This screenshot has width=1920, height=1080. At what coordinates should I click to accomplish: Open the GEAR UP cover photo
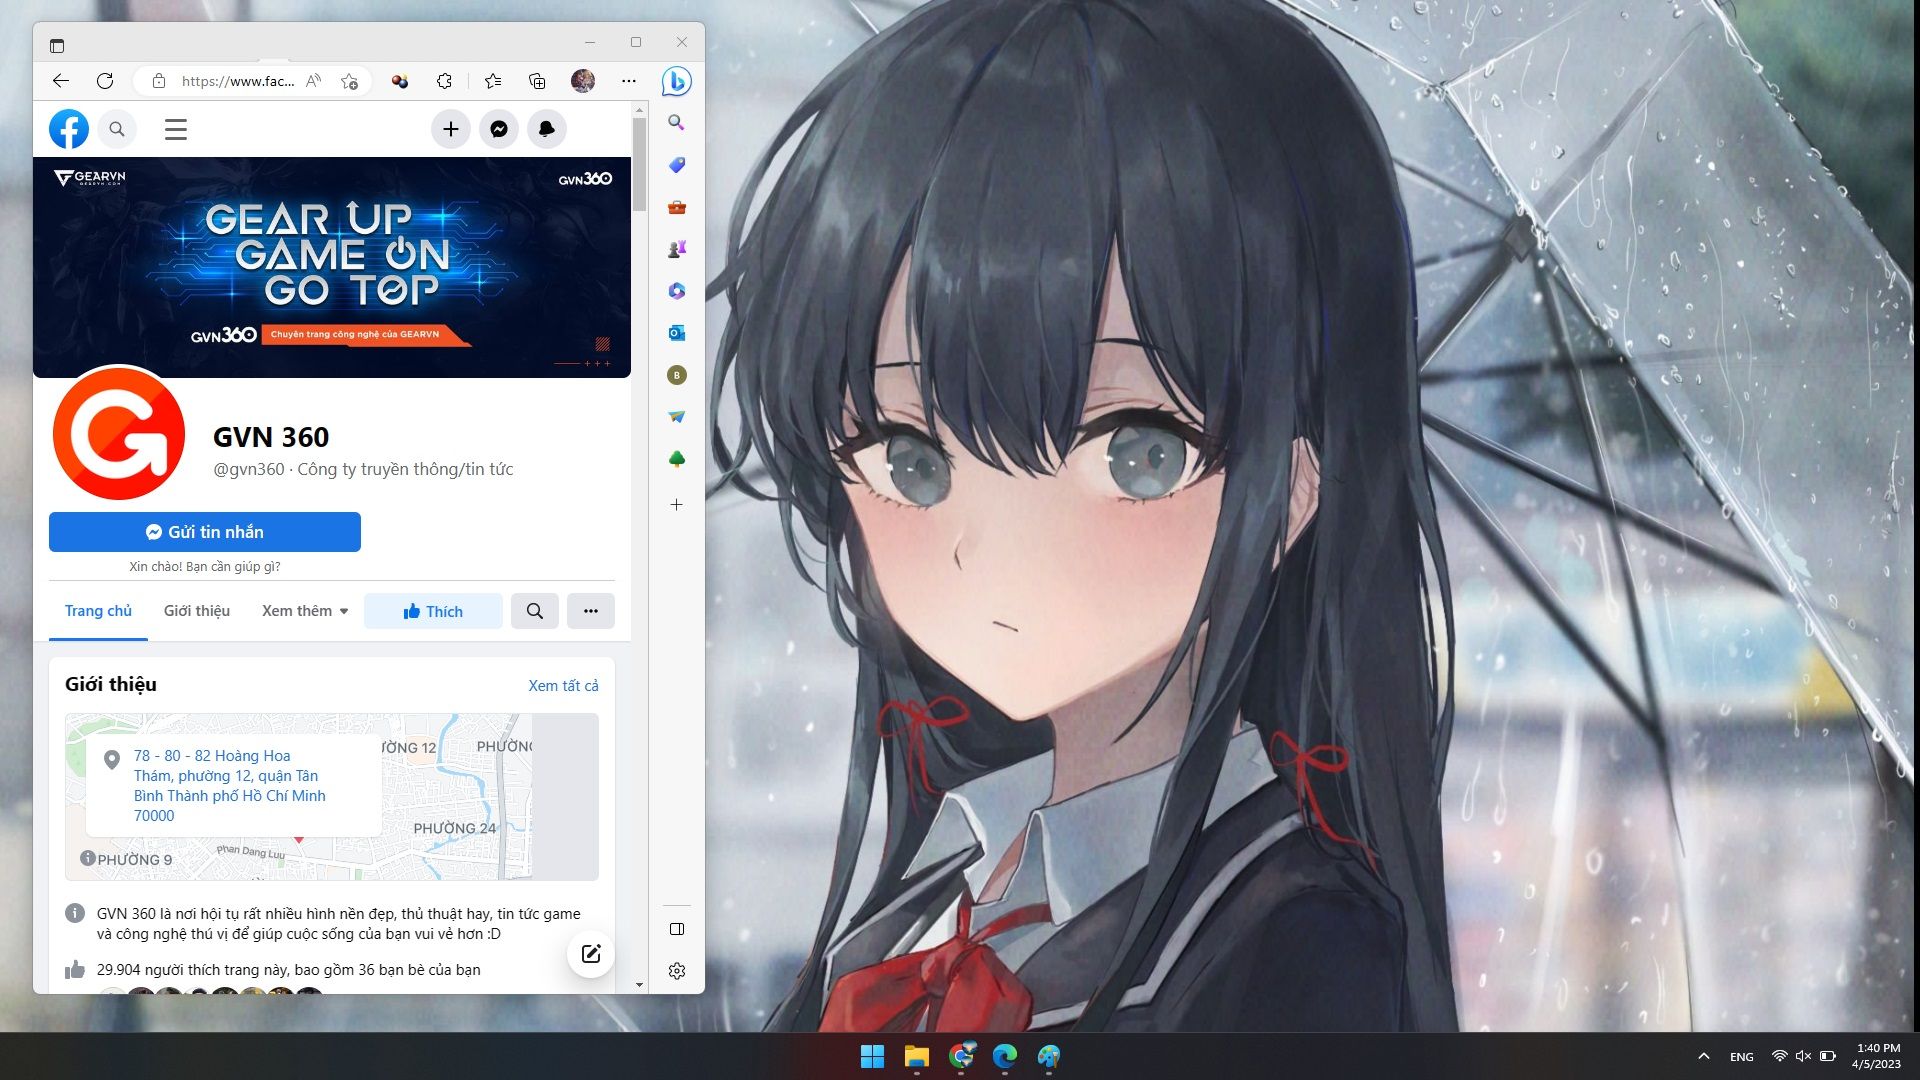[x=332, y=267]
